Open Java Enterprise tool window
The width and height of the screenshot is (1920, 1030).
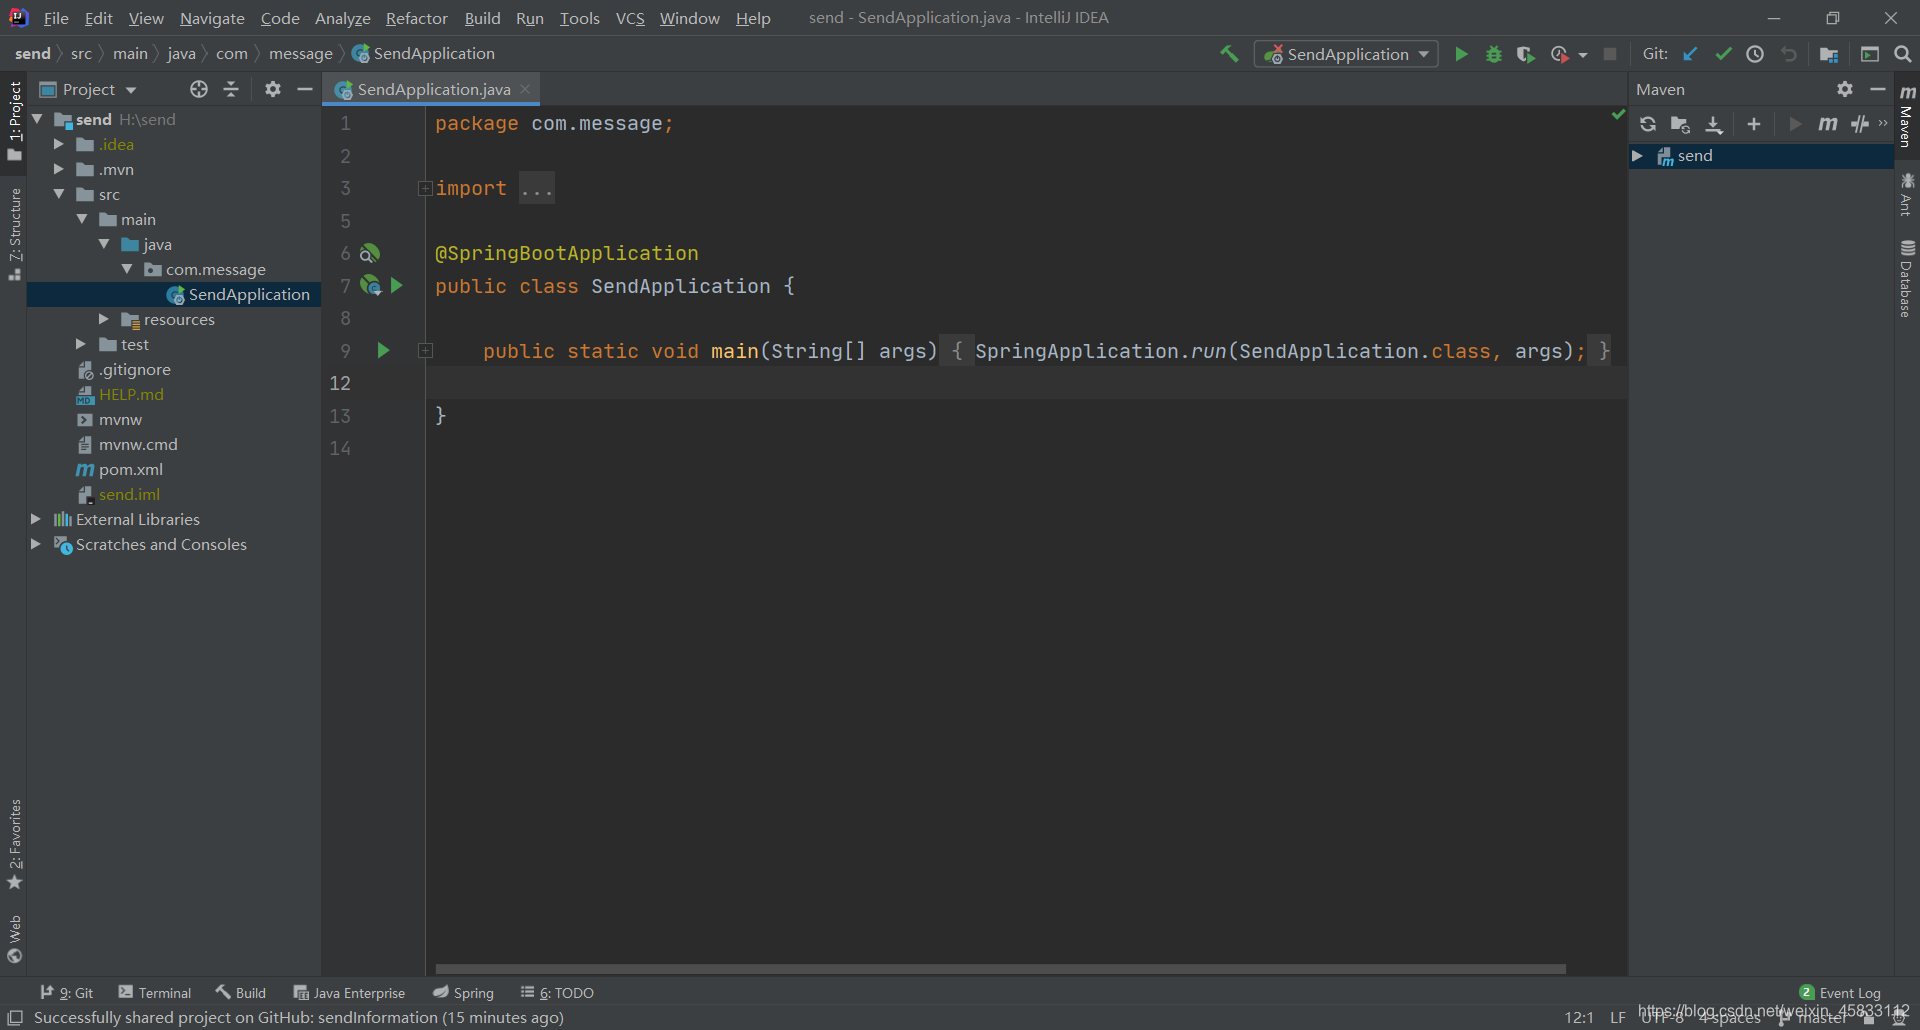click(349, 992)
